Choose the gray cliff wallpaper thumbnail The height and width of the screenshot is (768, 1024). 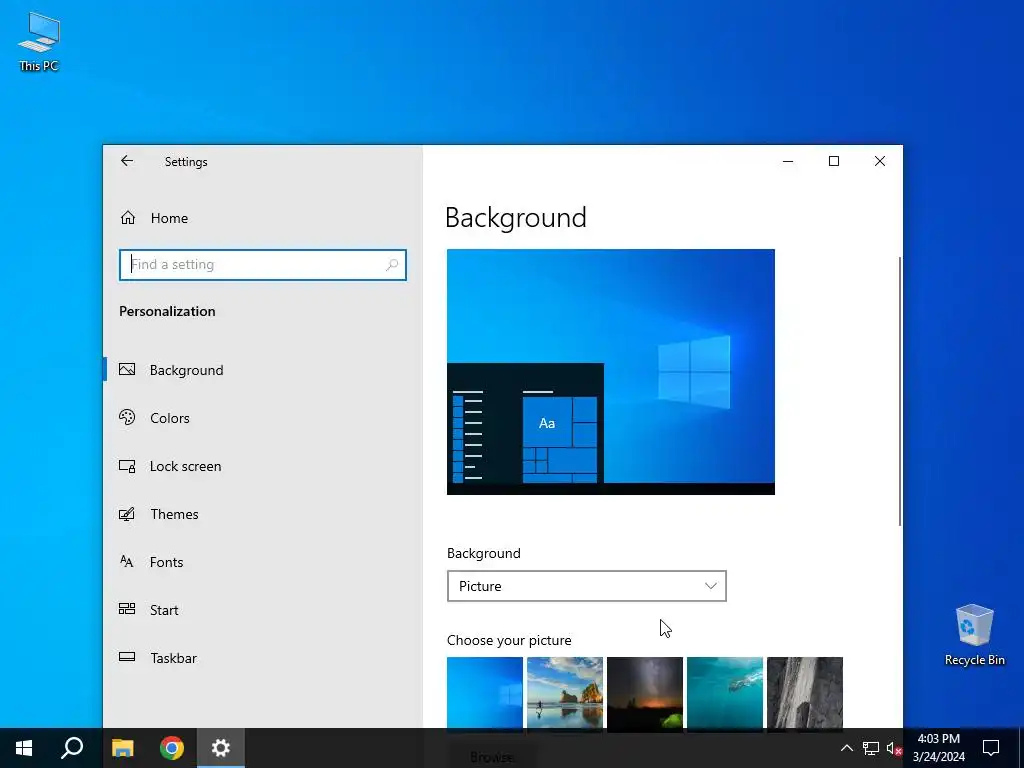[x=805, y=693]
